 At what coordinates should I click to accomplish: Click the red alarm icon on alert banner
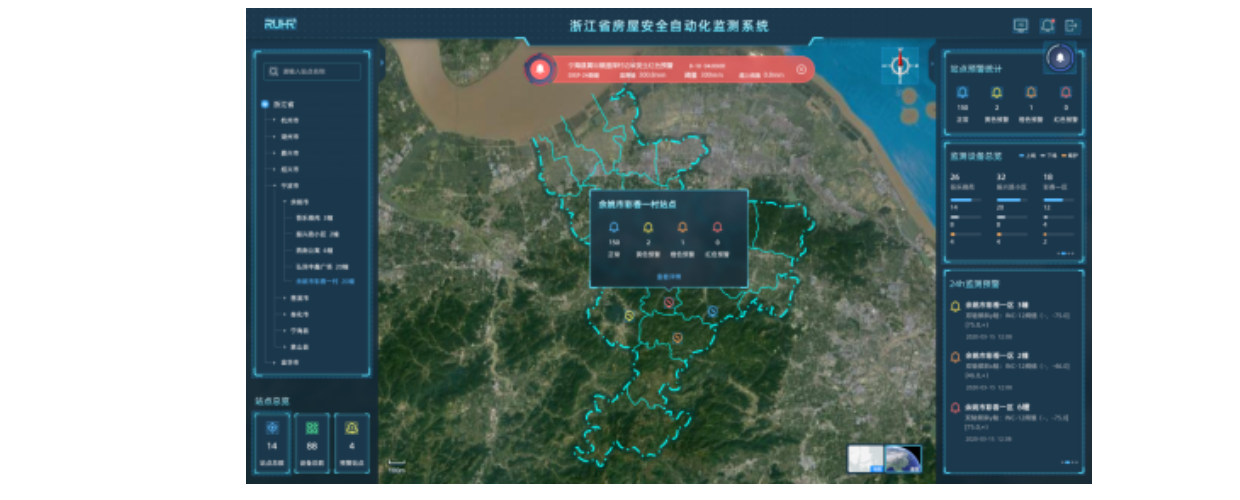click(540, 69)
